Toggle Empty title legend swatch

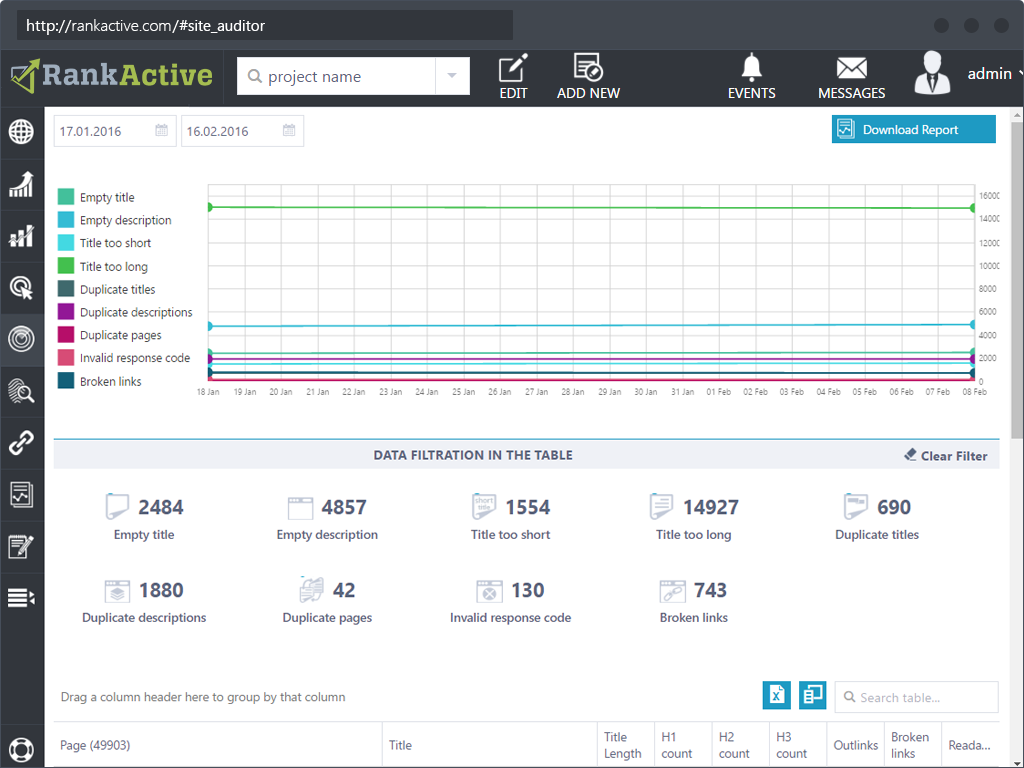(66, 197)
